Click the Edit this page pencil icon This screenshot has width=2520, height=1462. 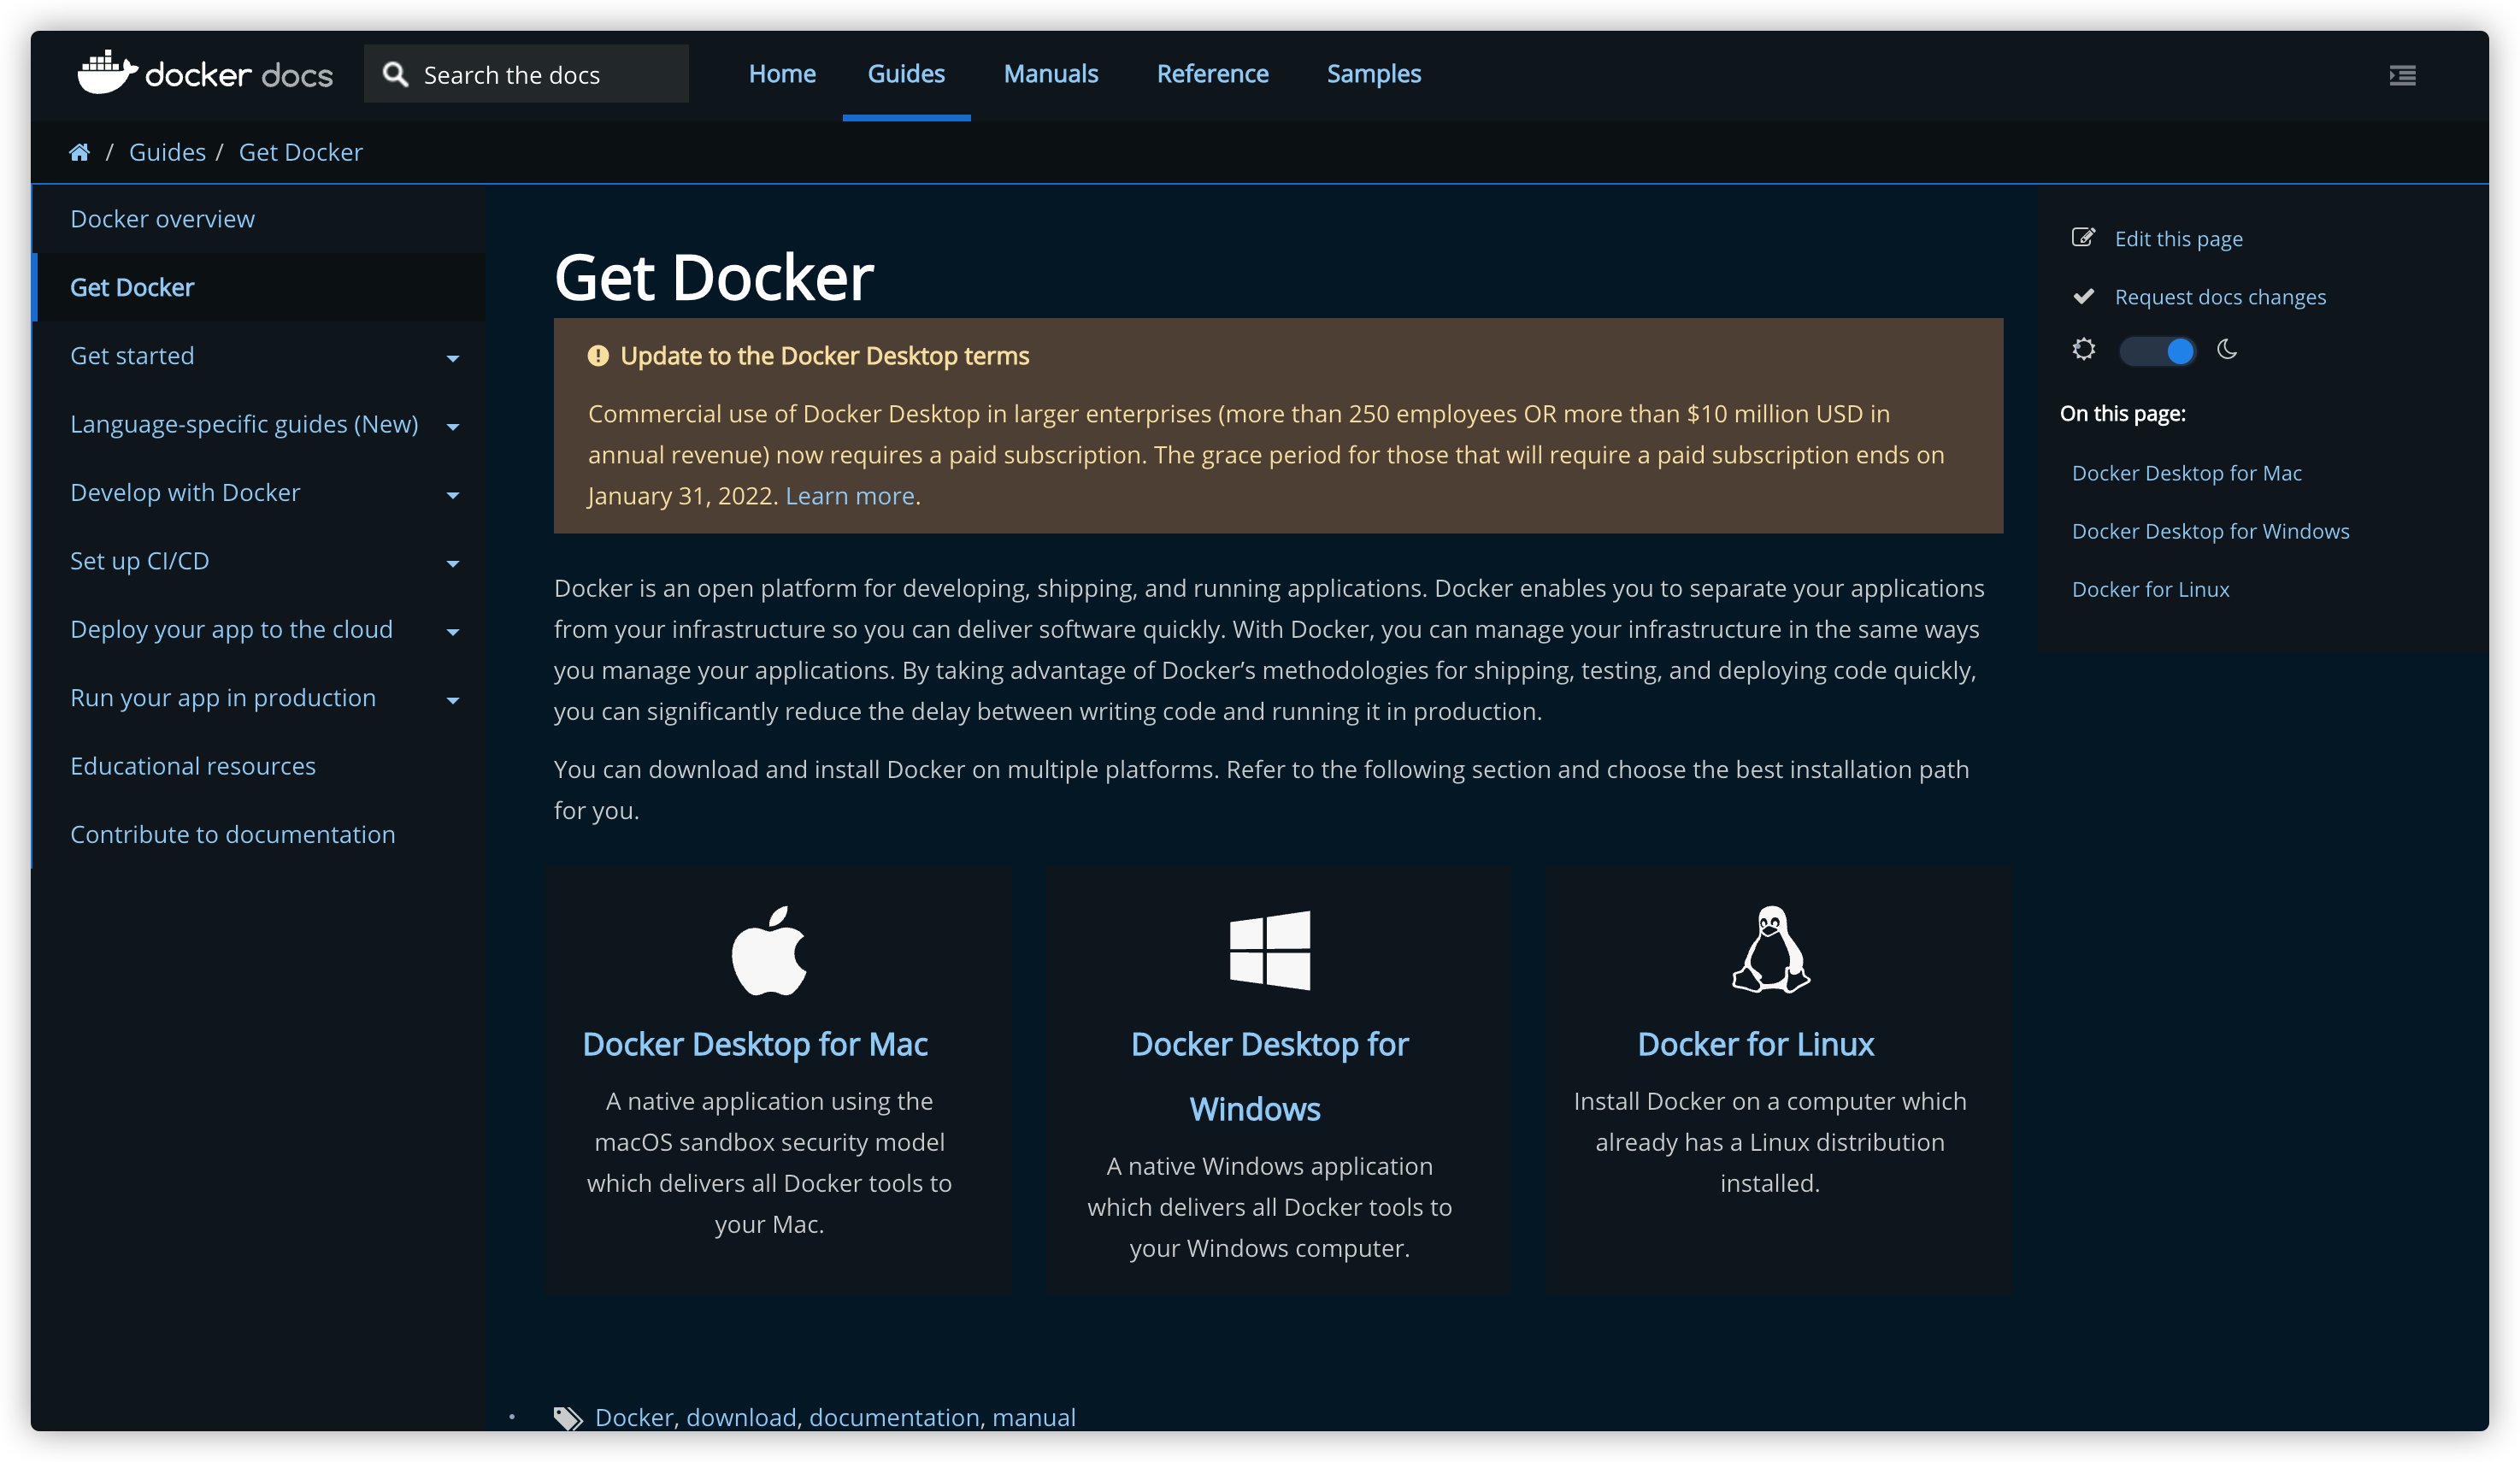pos(2083,238)
